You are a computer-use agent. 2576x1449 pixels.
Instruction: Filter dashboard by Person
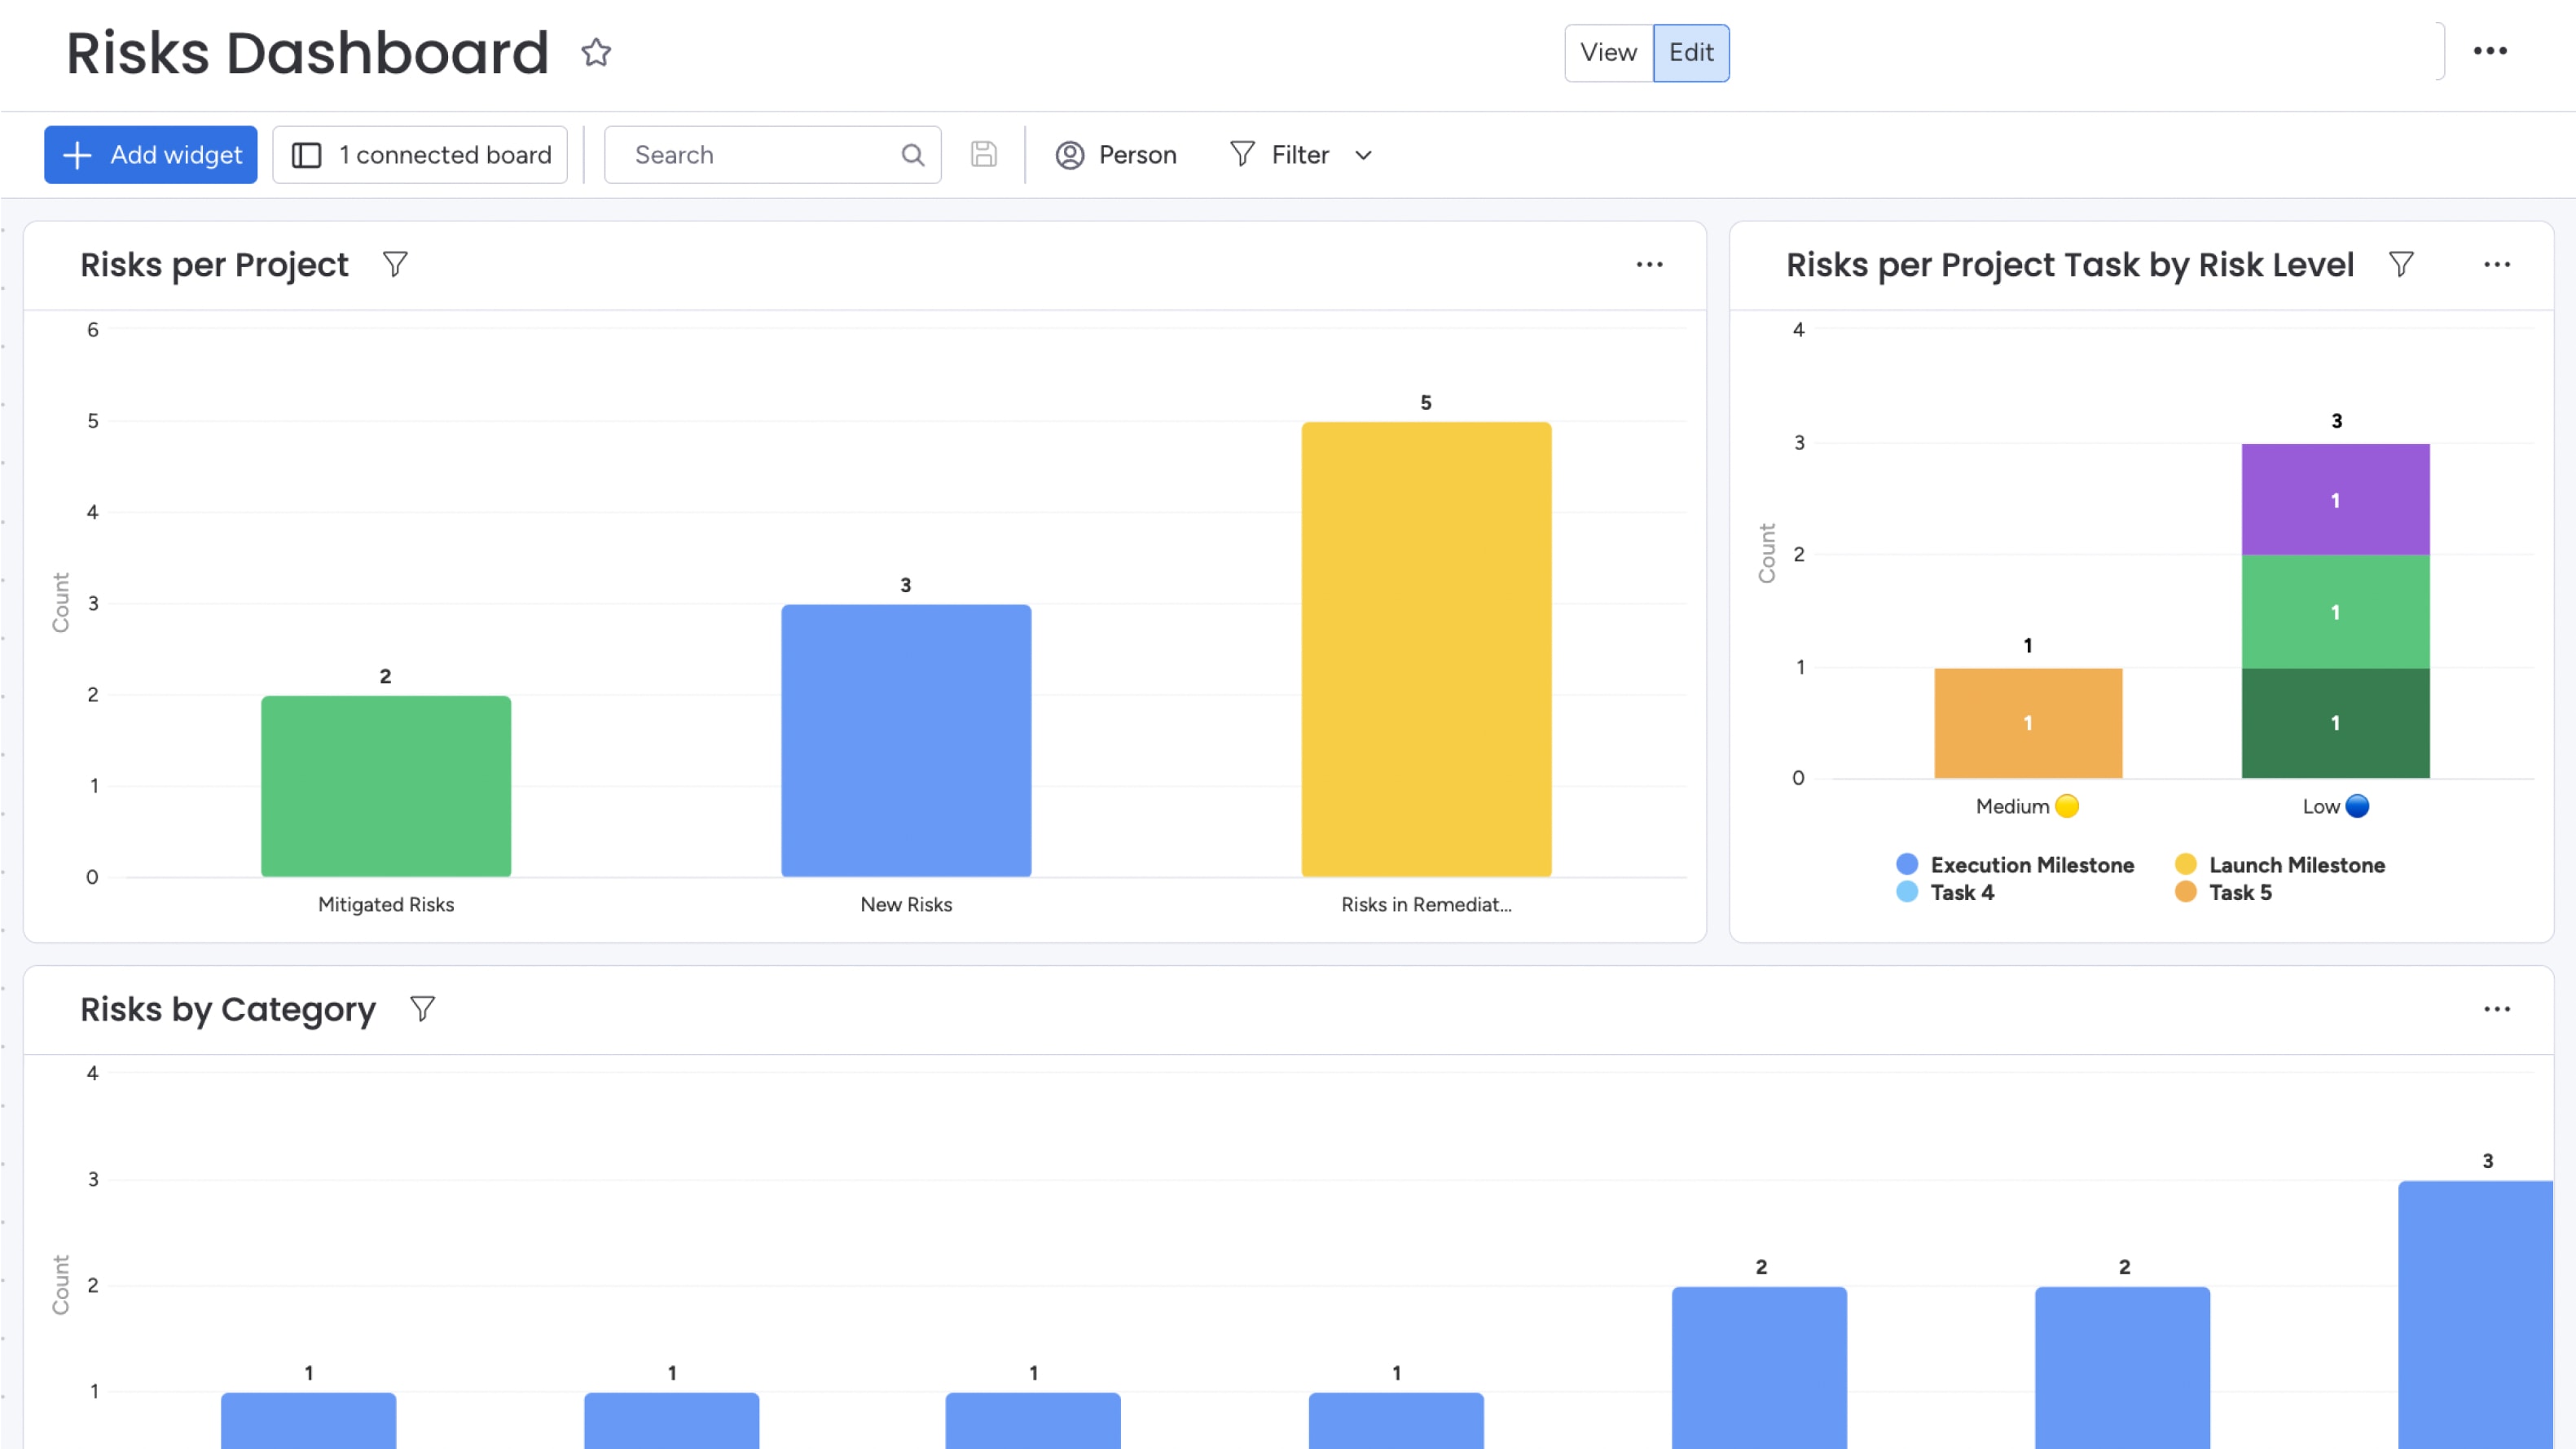click(1116, 155)
